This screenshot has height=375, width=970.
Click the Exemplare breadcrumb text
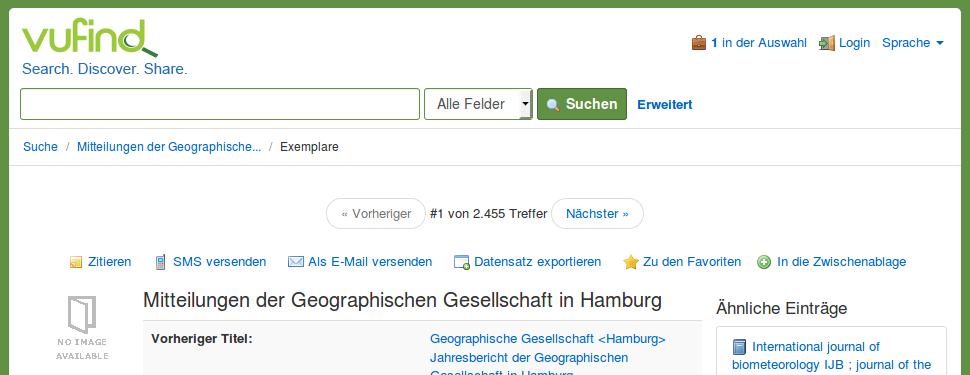[x=309, y=147]
